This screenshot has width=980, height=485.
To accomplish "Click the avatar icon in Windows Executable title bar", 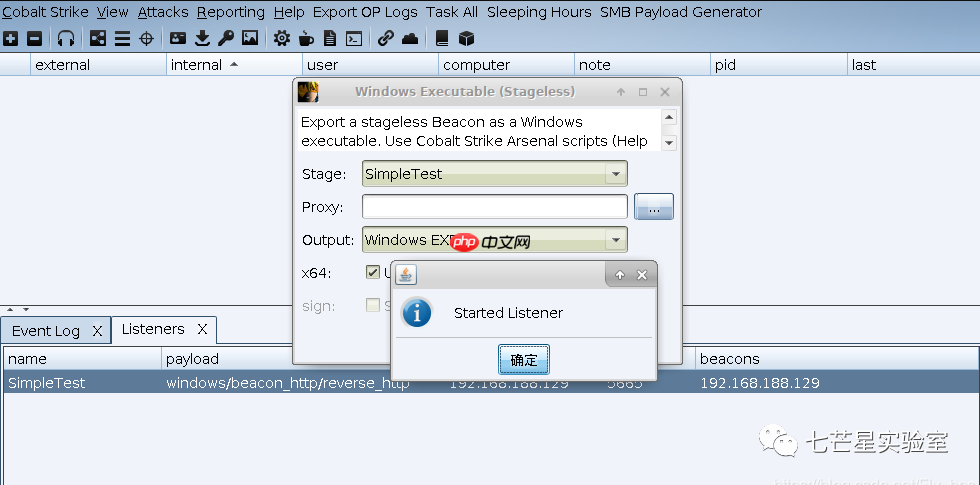I will (308, 92).
